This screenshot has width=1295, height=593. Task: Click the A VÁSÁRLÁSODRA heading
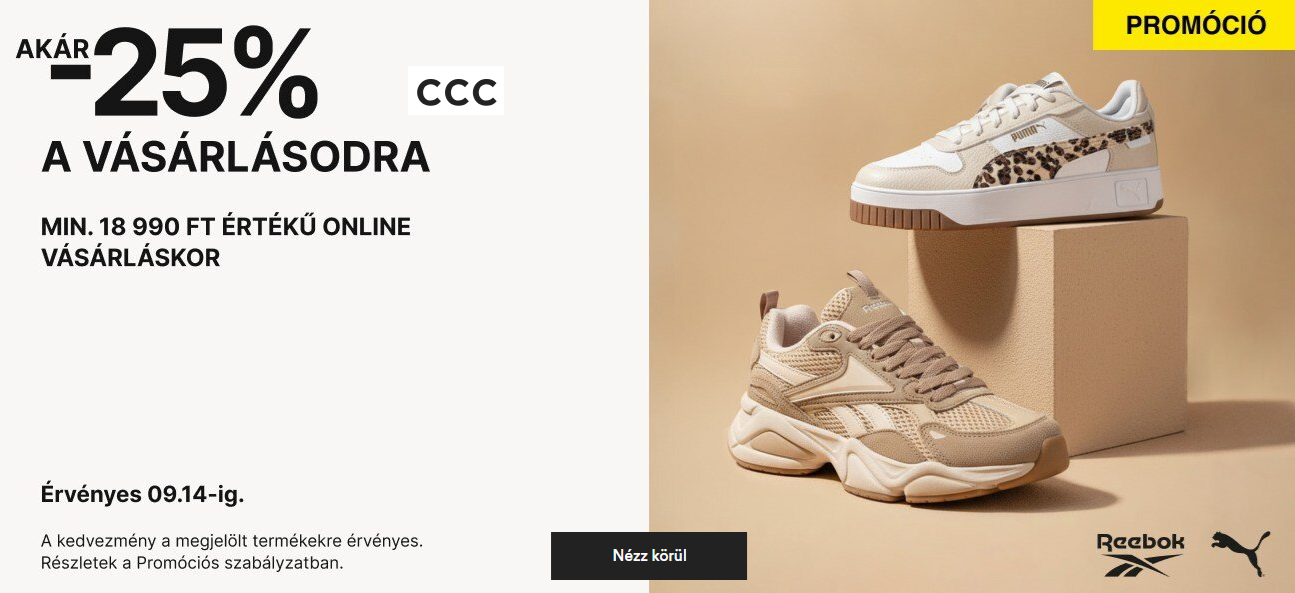(236, 158)
